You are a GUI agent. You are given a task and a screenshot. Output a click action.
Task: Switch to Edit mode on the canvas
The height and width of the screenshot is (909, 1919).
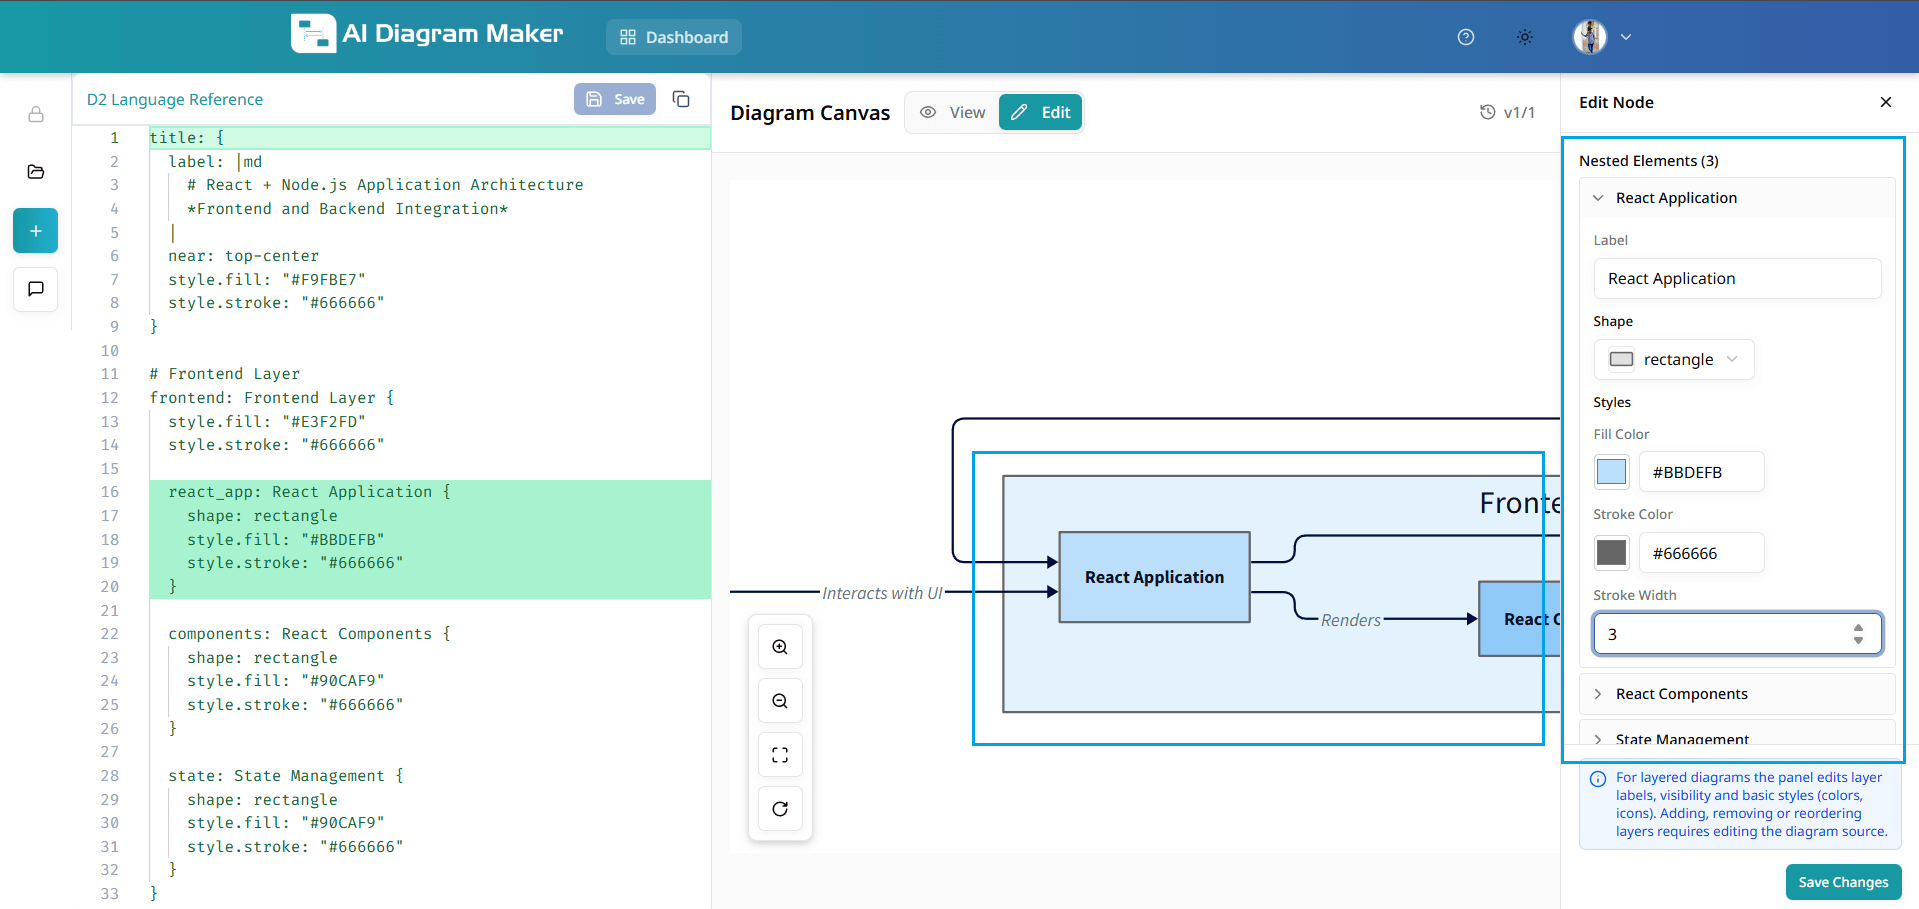click(x=1040, y=112)
